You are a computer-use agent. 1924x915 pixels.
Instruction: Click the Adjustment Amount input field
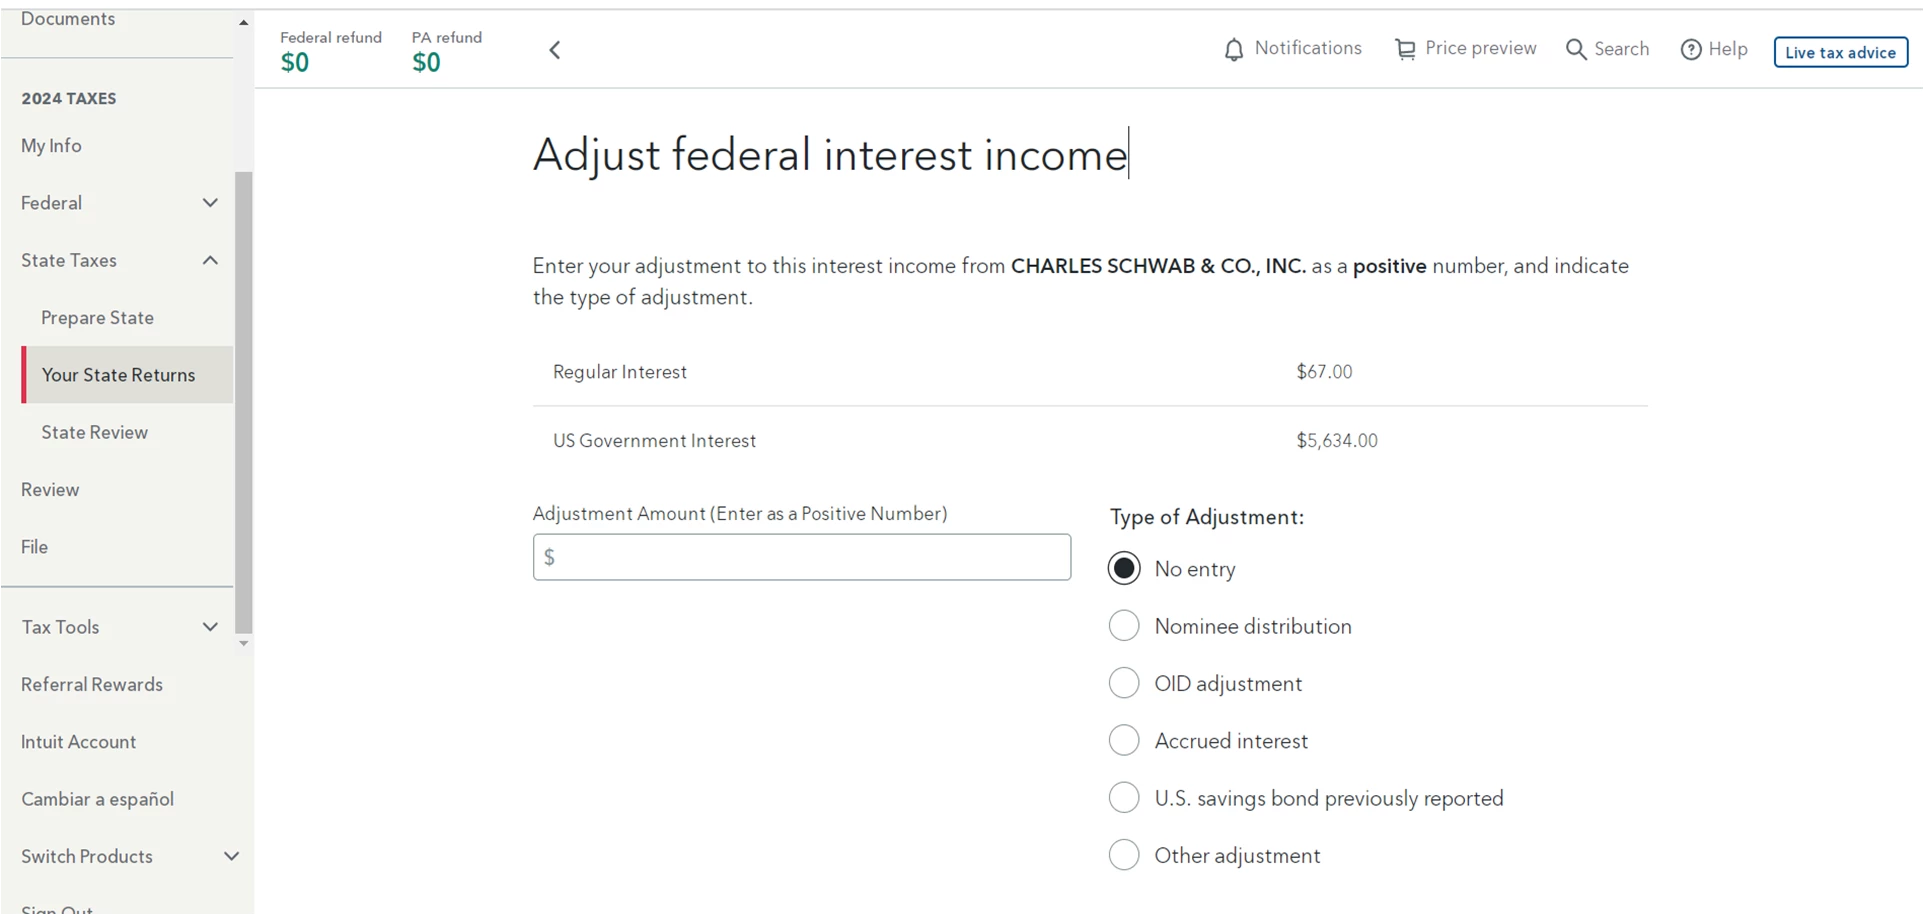[802, 557]
